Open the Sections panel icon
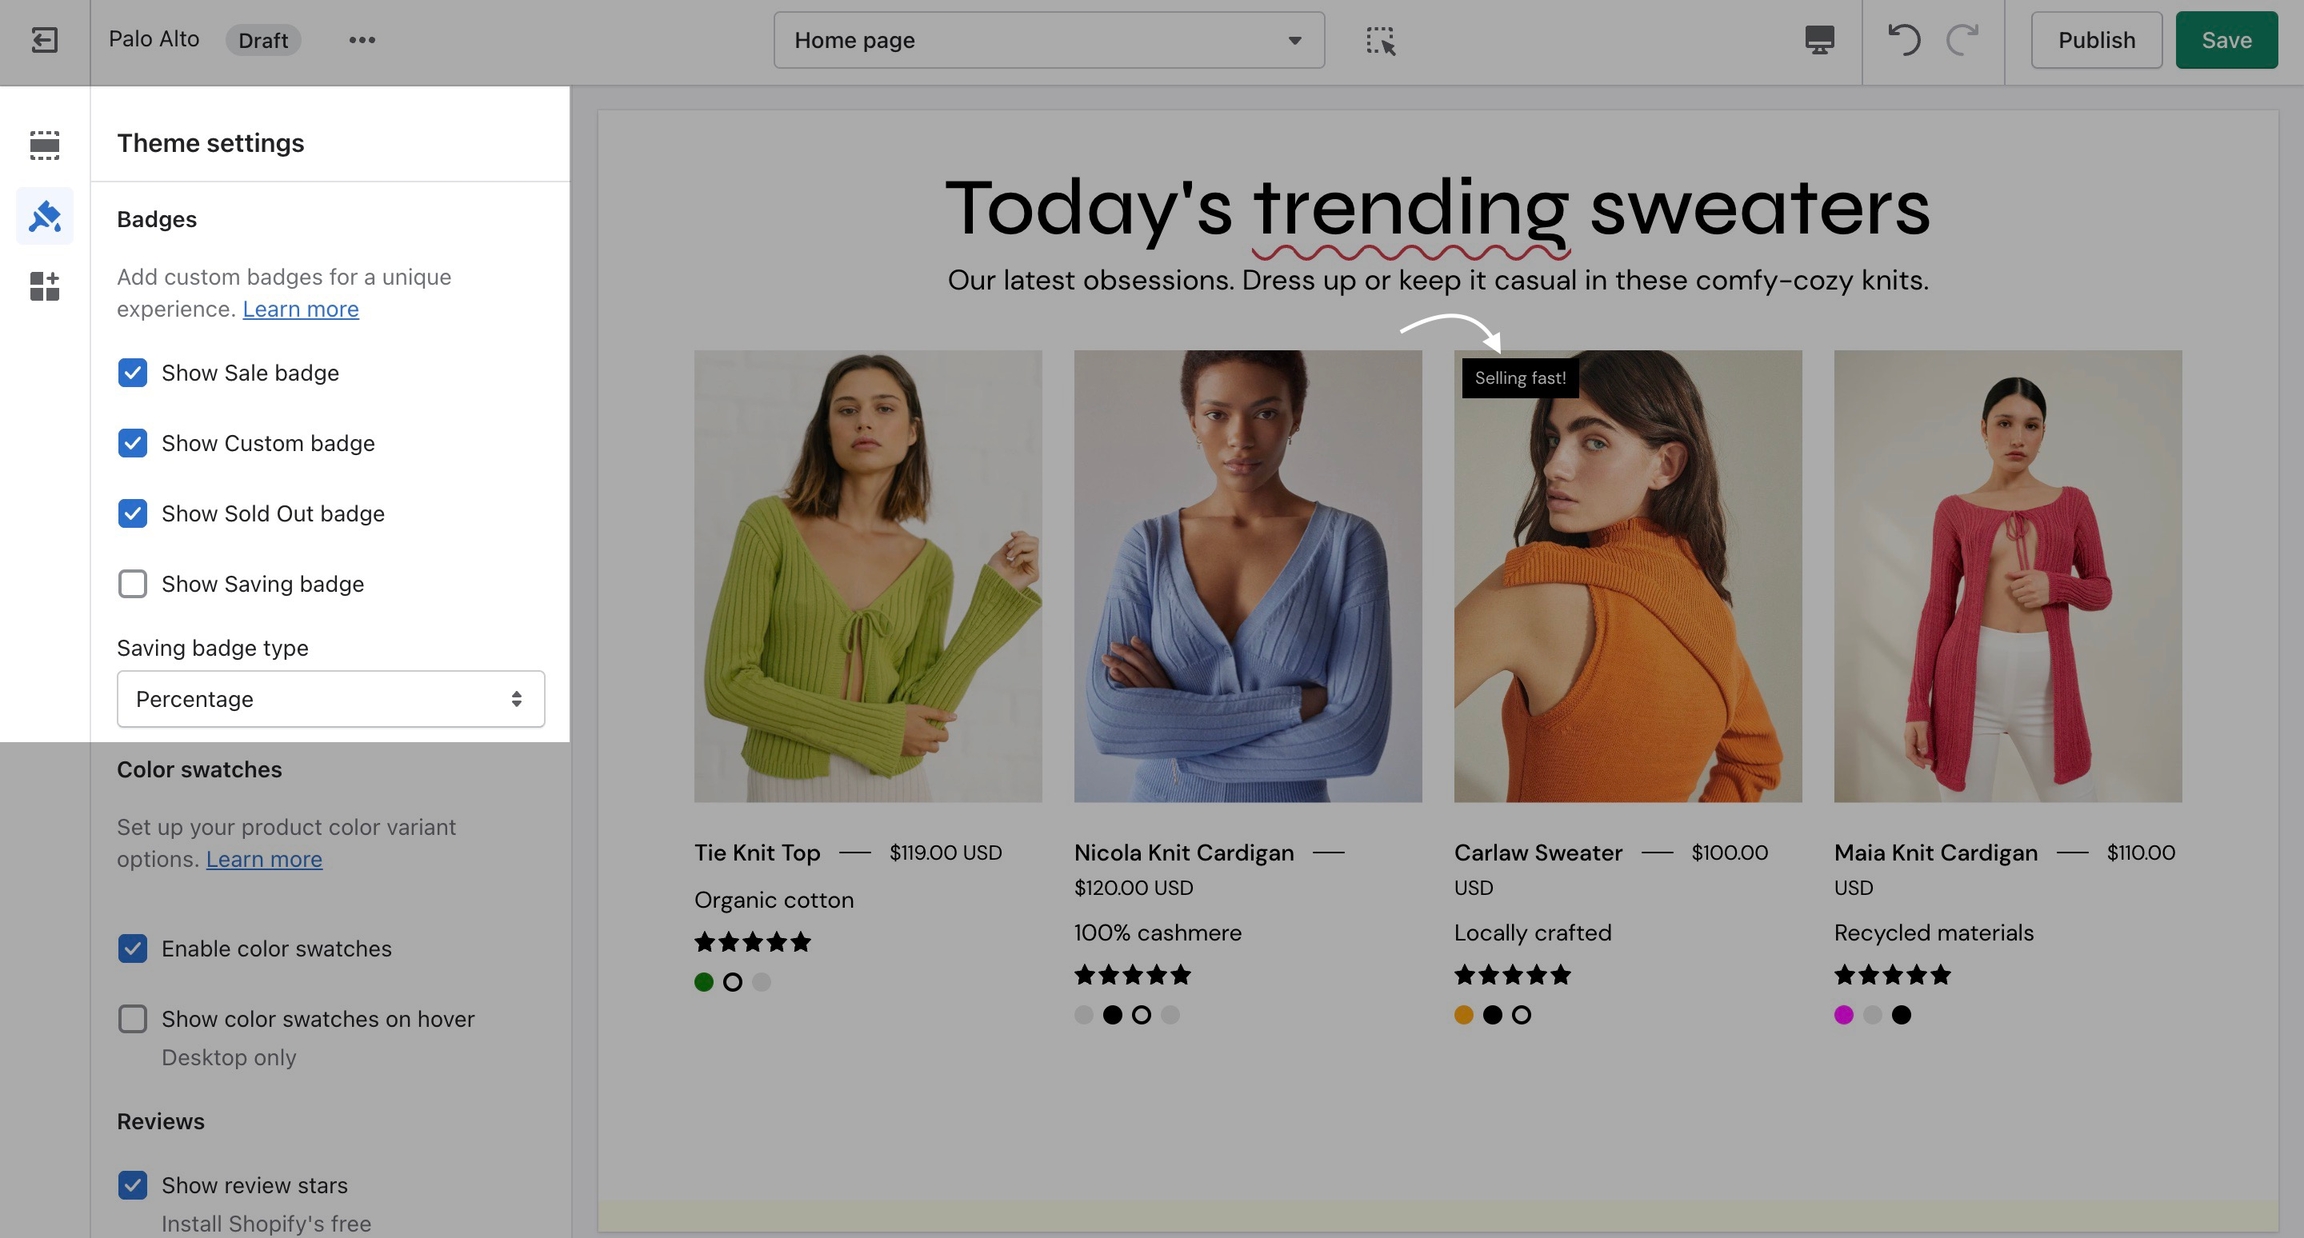Viewport: 2304px width, 1238px height. tap(44, 145)
